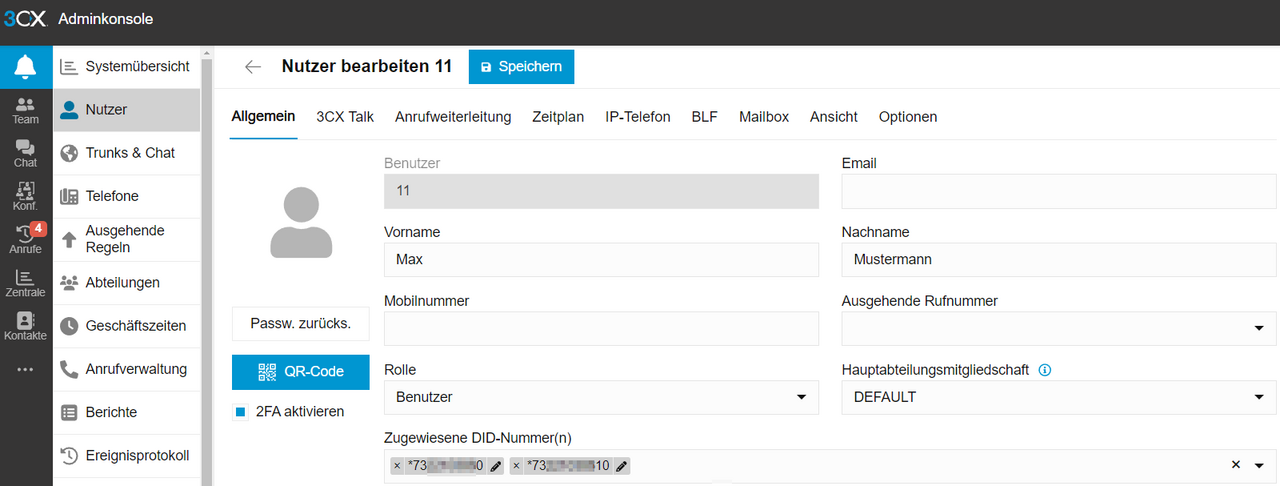
Task: Open the notifications bell icon
Action: pyautogui.click(x=26, y=67)
